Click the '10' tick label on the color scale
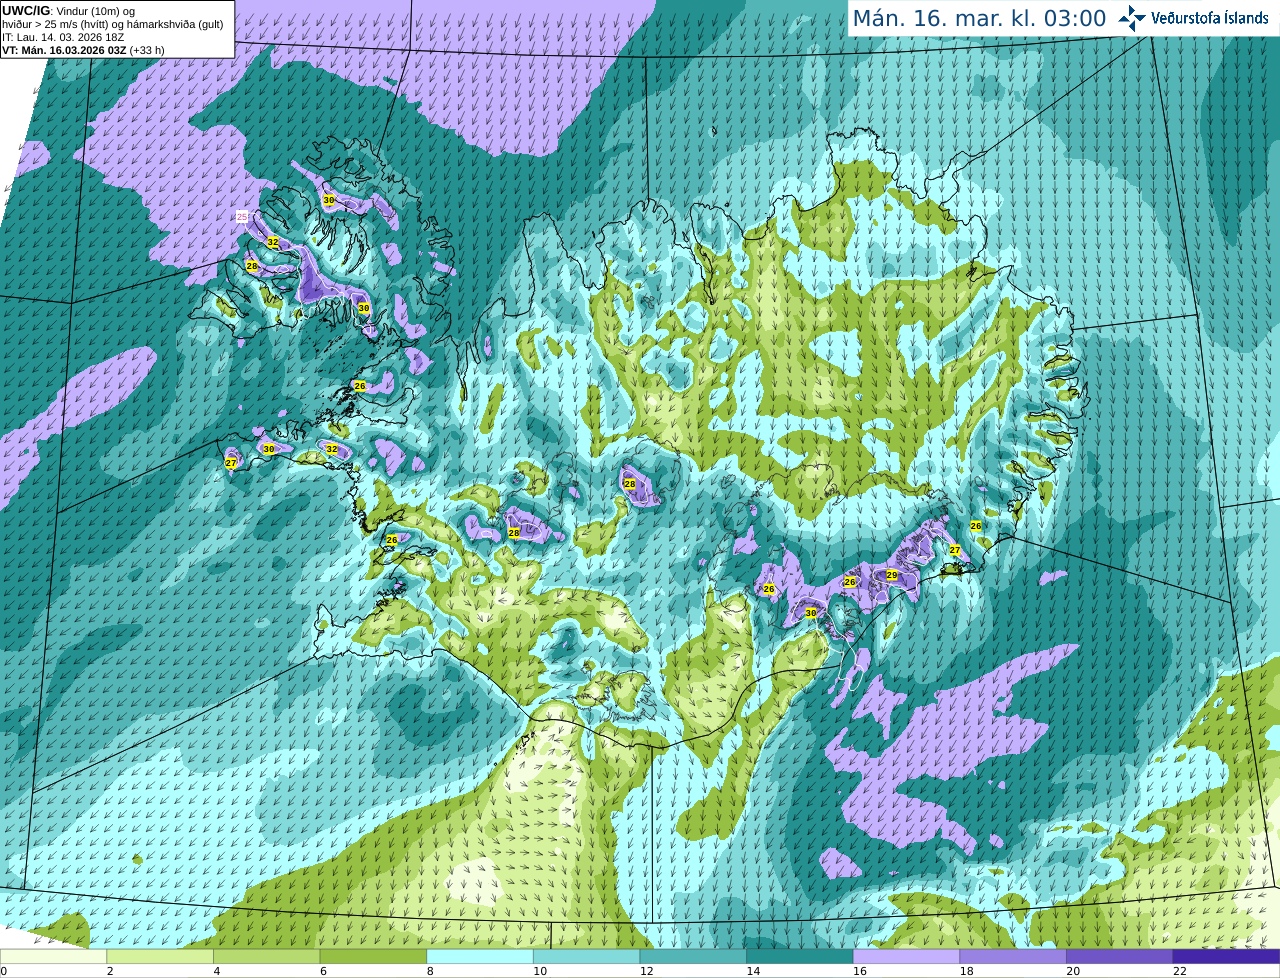The width and height of the screenshot is (1280, 978). tap(540, 971)
